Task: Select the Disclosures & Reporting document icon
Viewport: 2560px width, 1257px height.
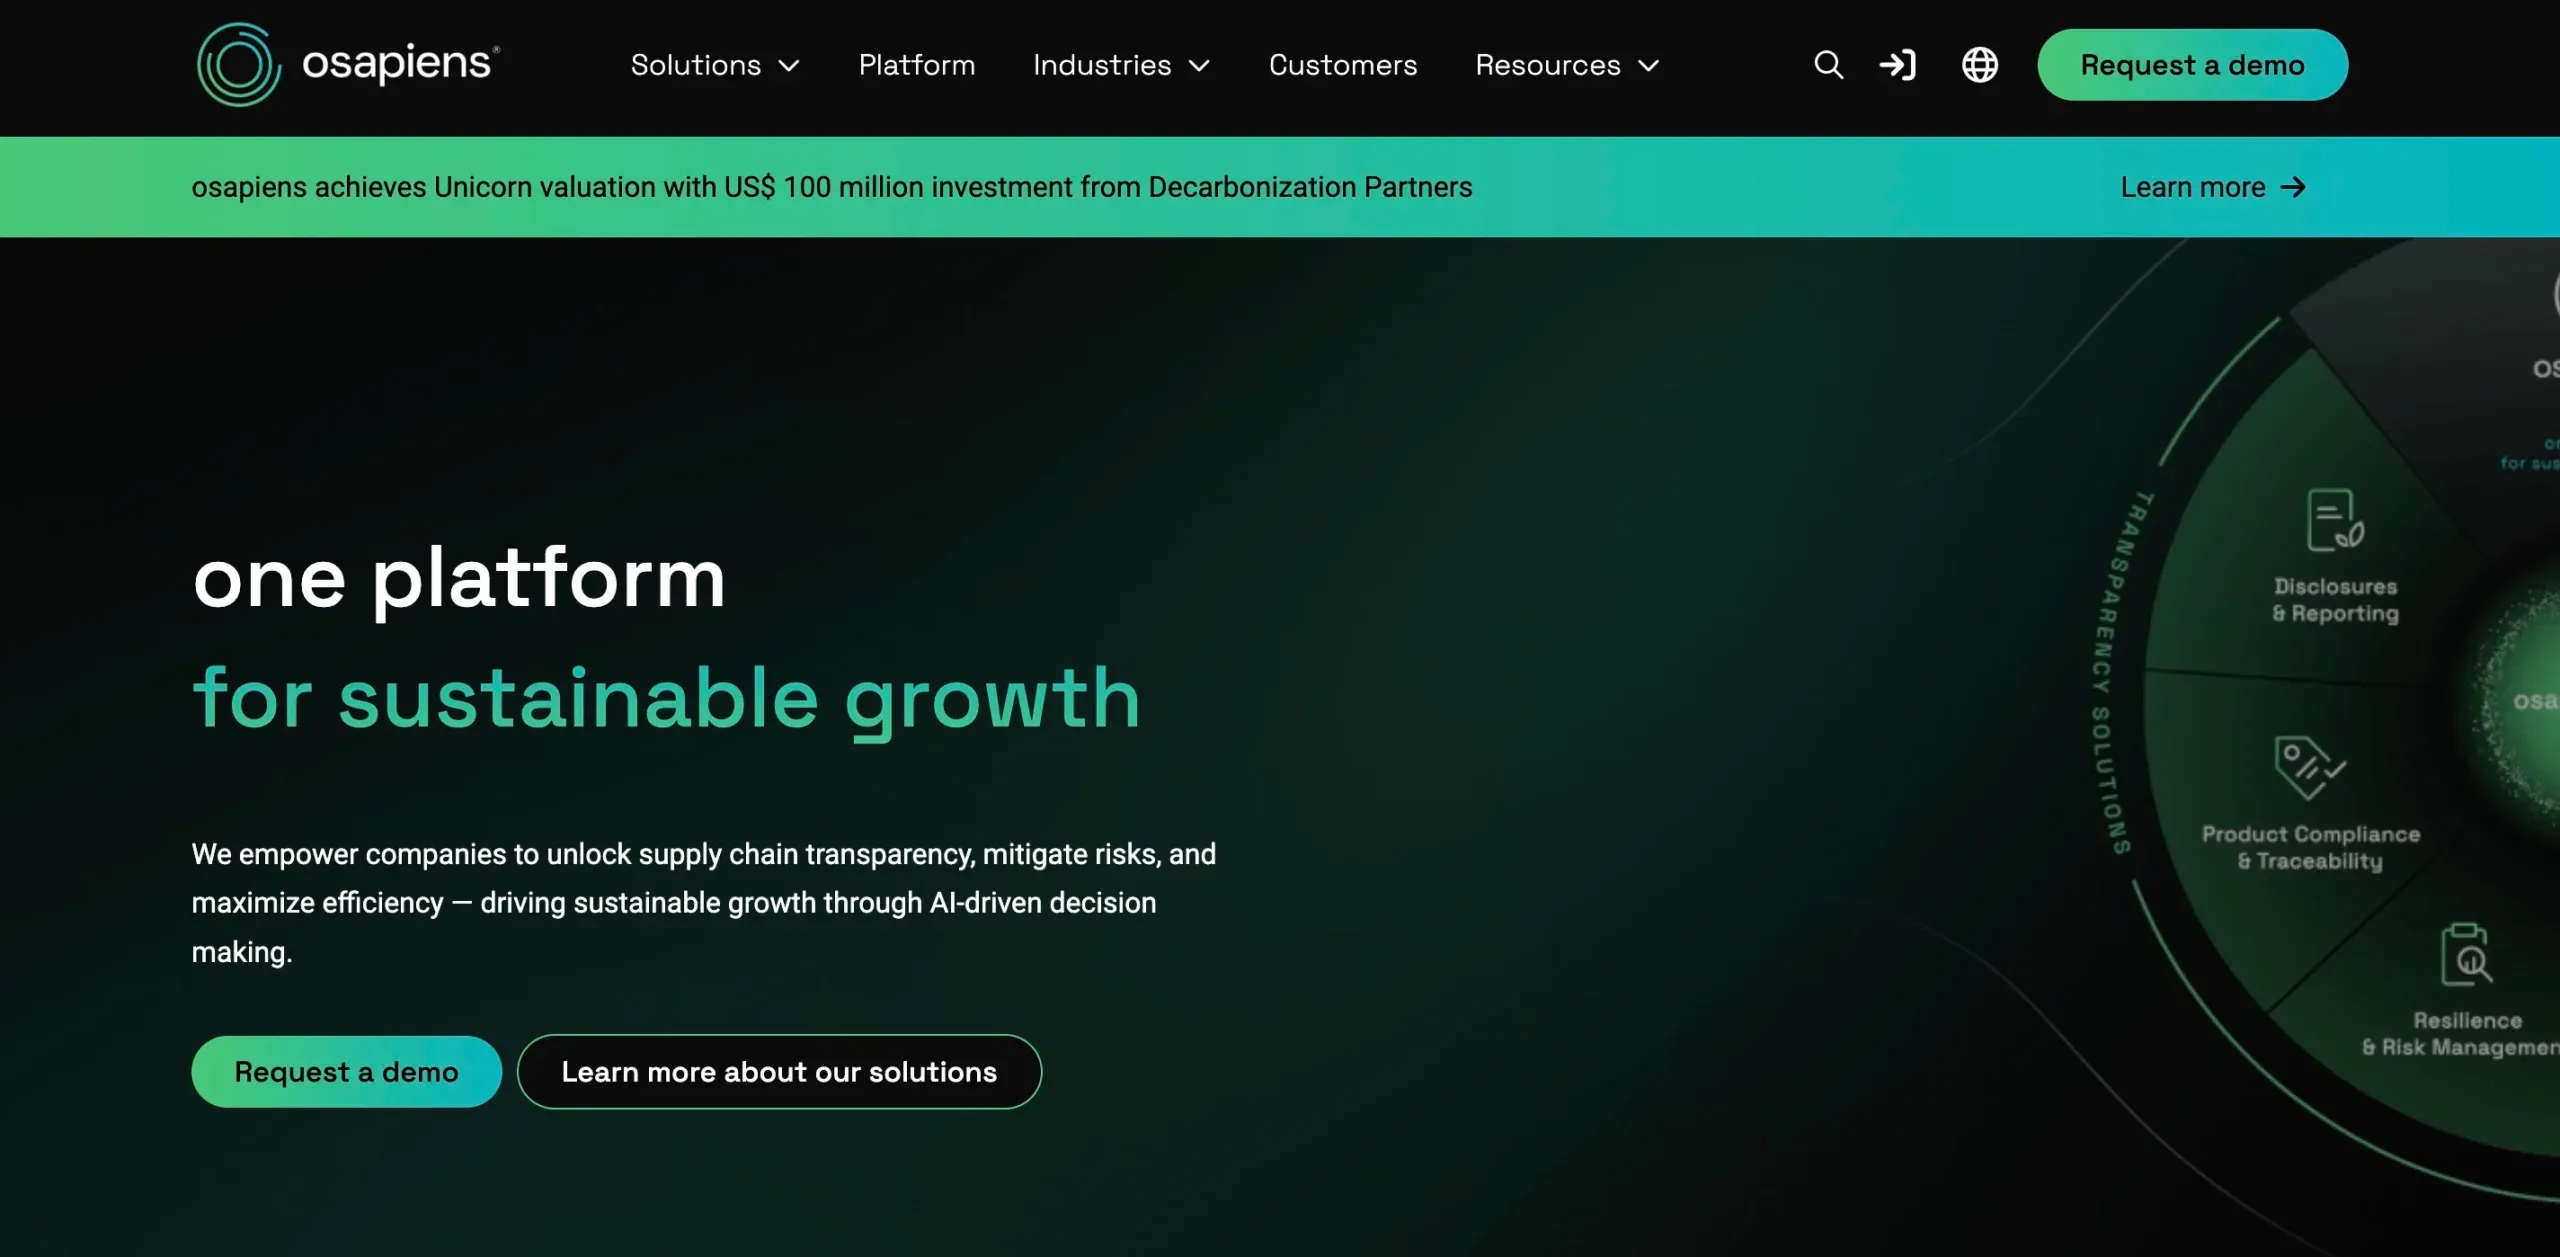Action: pyautogui.click(x=2334, y=520)
